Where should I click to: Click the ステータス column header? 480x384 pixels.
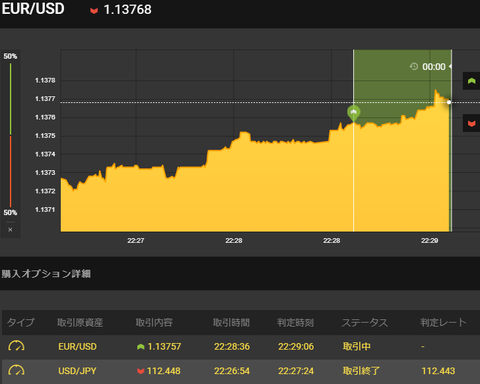coord(365,322)
